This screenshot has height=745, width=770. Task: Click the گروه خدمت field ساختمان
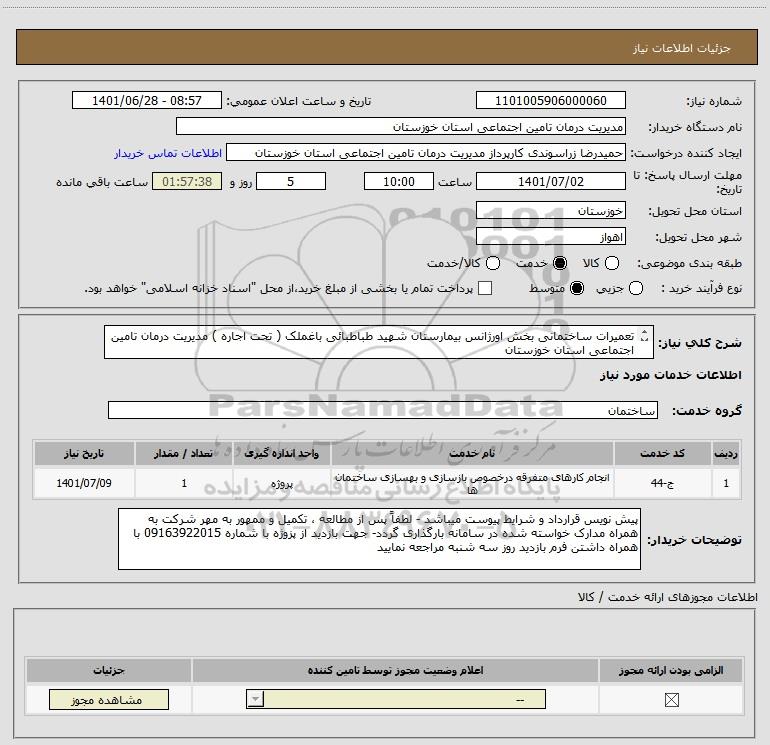[383, 410]
